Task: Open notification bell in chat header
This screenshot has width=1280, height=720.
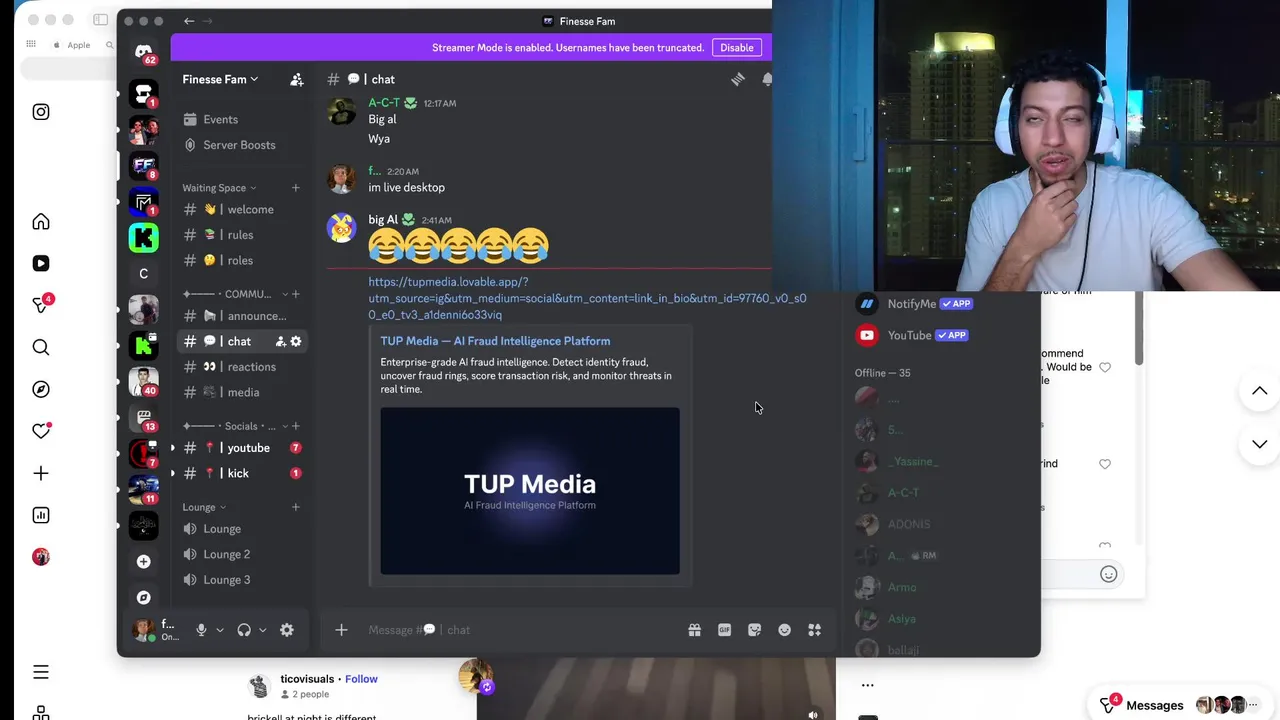Action: coord(767,79)
